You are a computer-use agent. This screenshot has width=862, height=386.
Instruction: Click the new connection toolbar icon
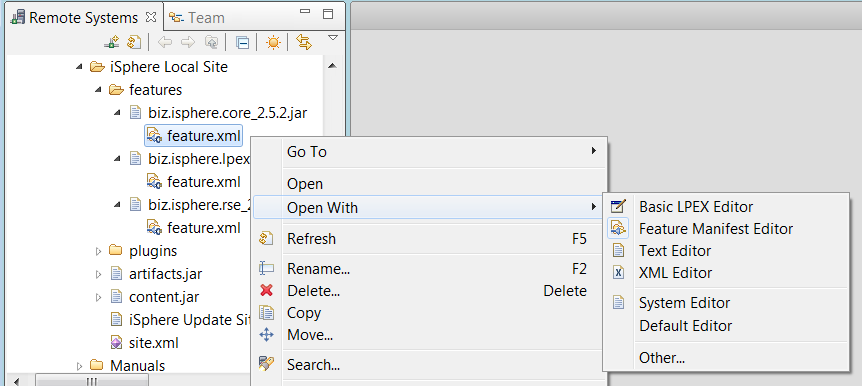point(112,42)
